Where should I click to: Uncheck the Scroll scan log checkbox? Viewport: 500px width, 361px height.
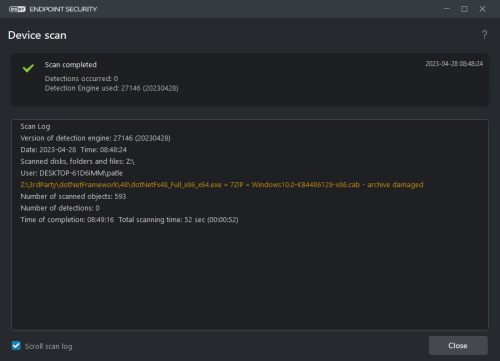coord(16,345)
